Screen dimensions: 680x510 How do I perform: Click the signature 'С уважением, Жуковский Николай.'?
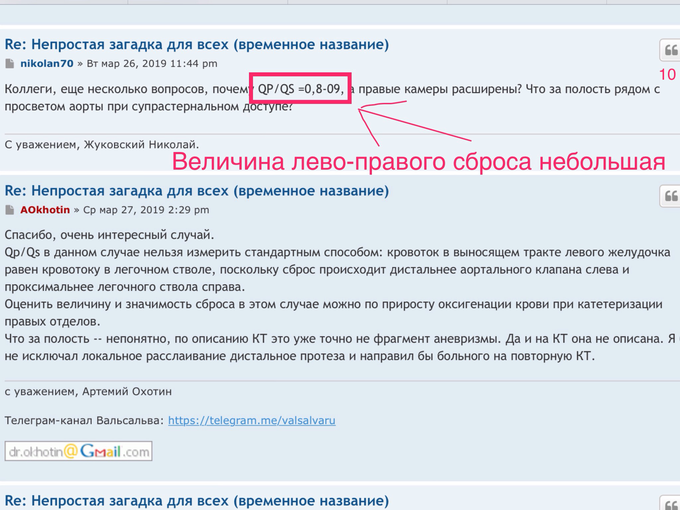(x=102, y=144)
